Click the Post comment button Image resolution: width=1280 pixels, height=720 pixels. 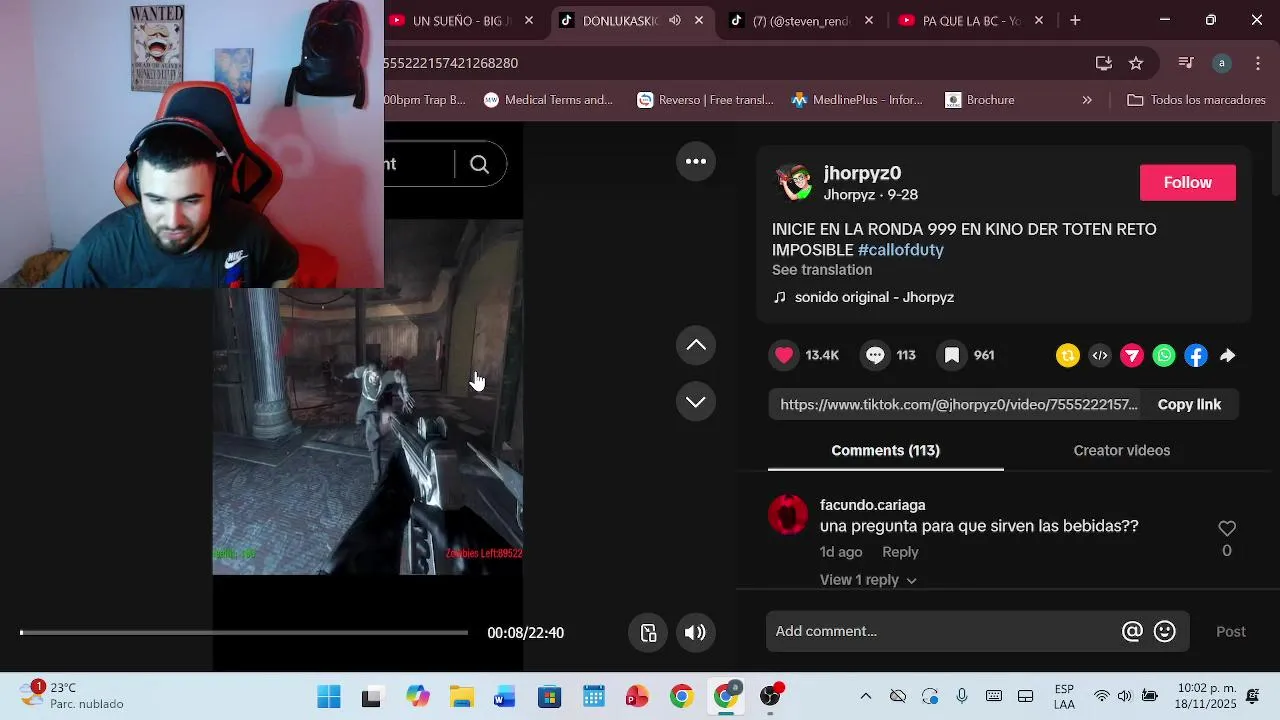pyautogui.click(x=1231, y=631)
